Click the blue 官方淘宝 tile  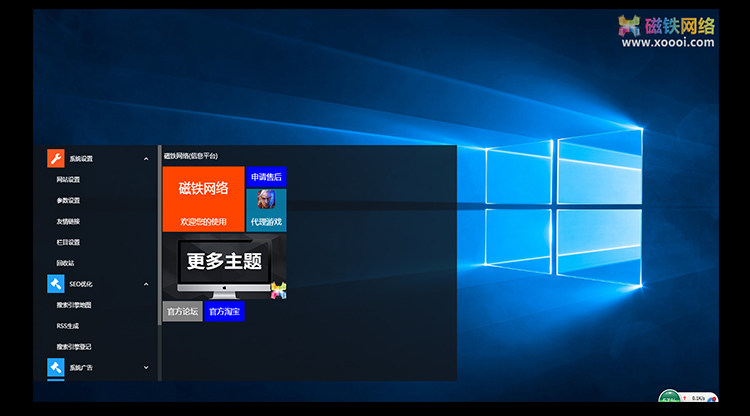[224, 311]
